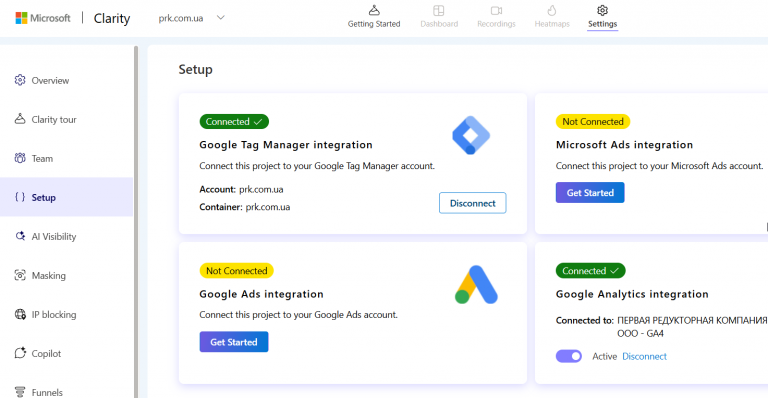Screen dimensions: 768x398
Task: Click the Google Tag Manager integration heading
Action: click(x=286, y=145)
